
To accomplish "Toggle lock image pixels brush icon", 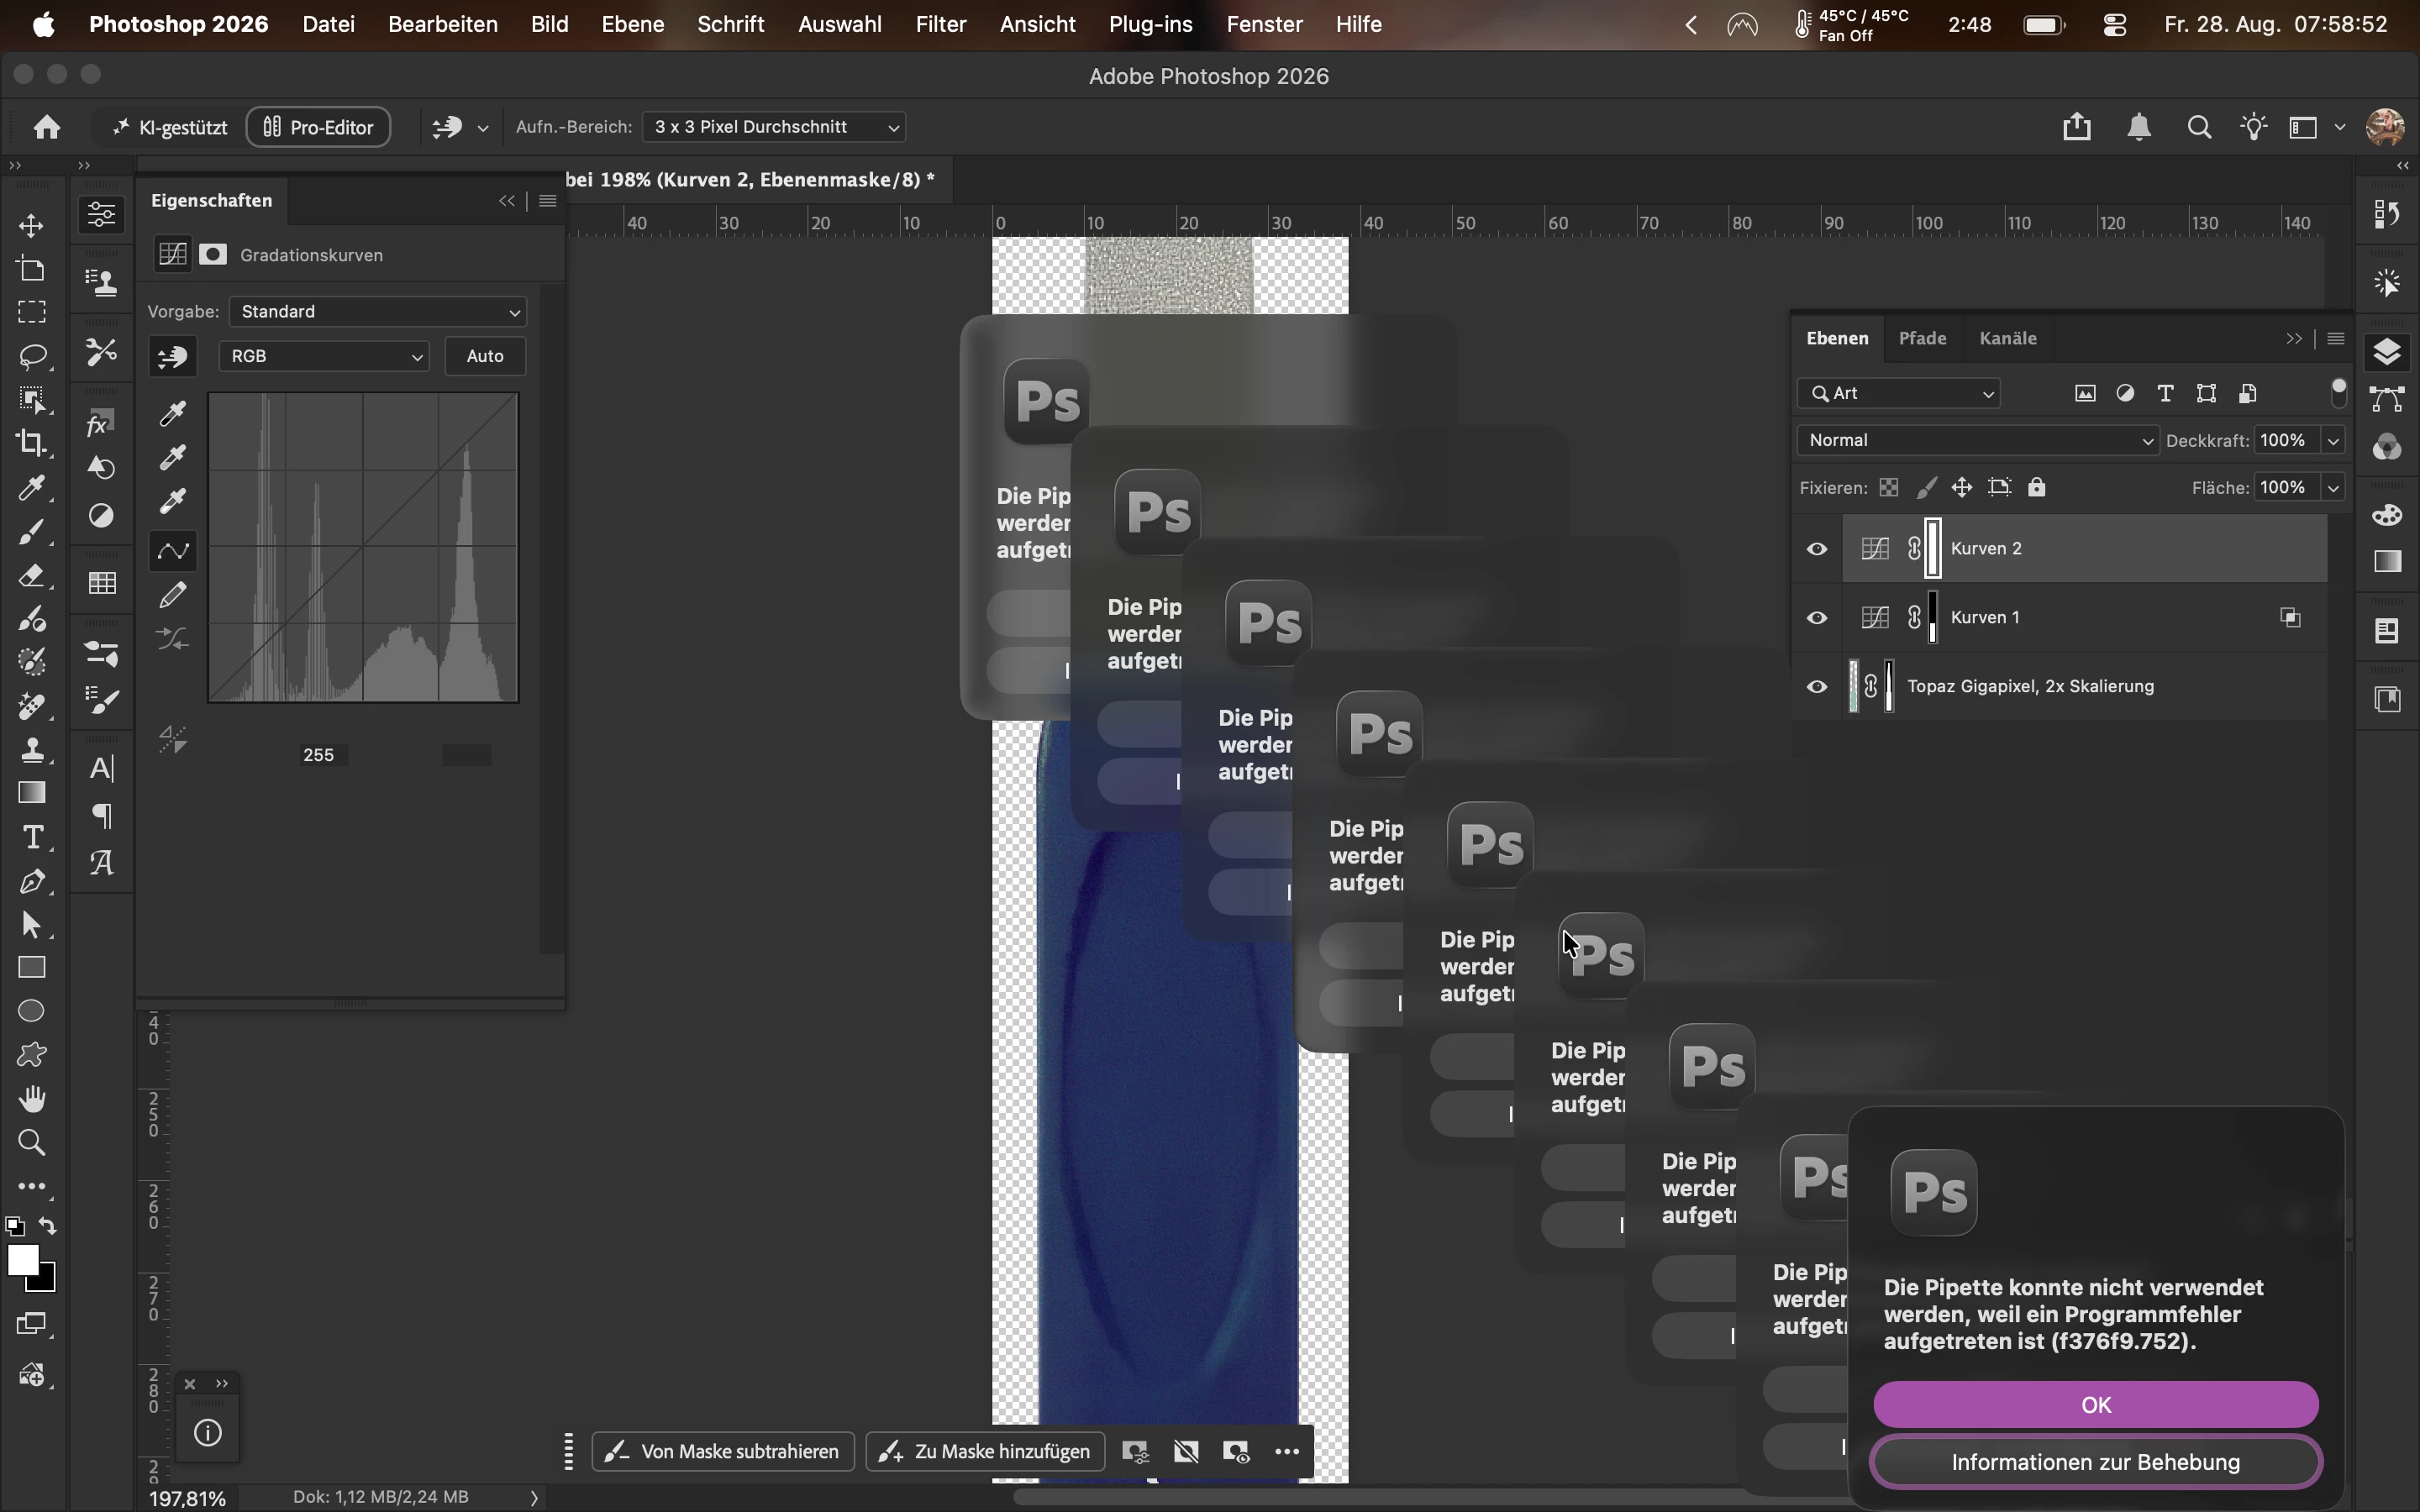I will click(1926, 488).
